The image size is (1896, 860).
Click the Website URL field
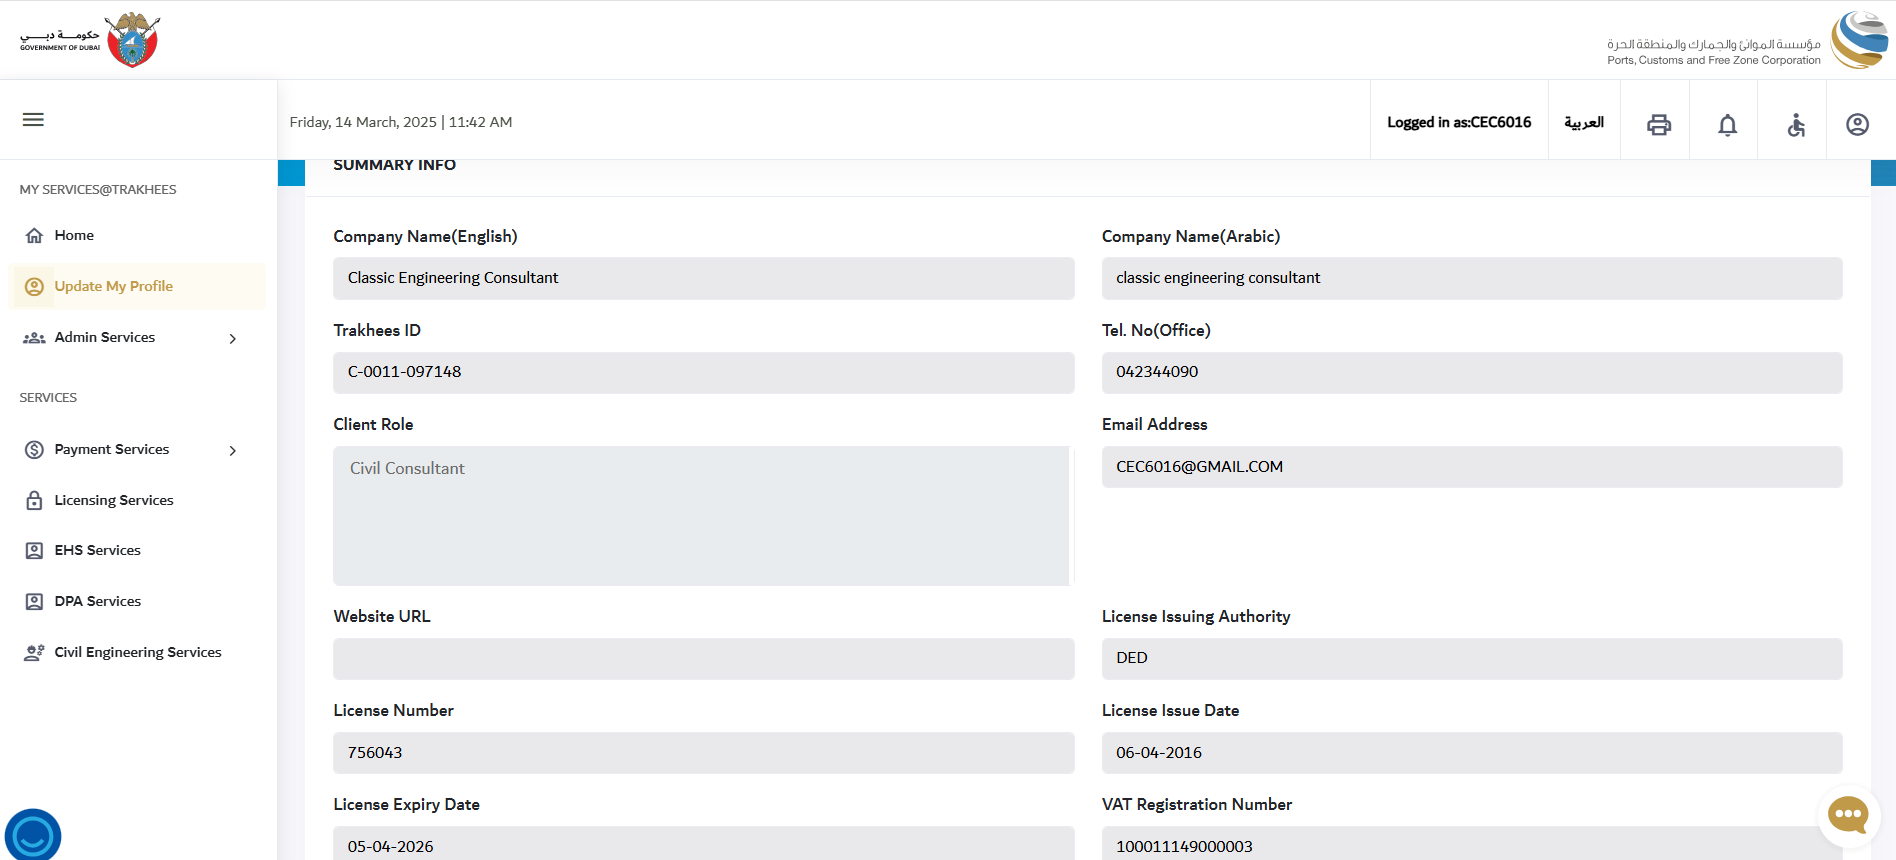703,659
